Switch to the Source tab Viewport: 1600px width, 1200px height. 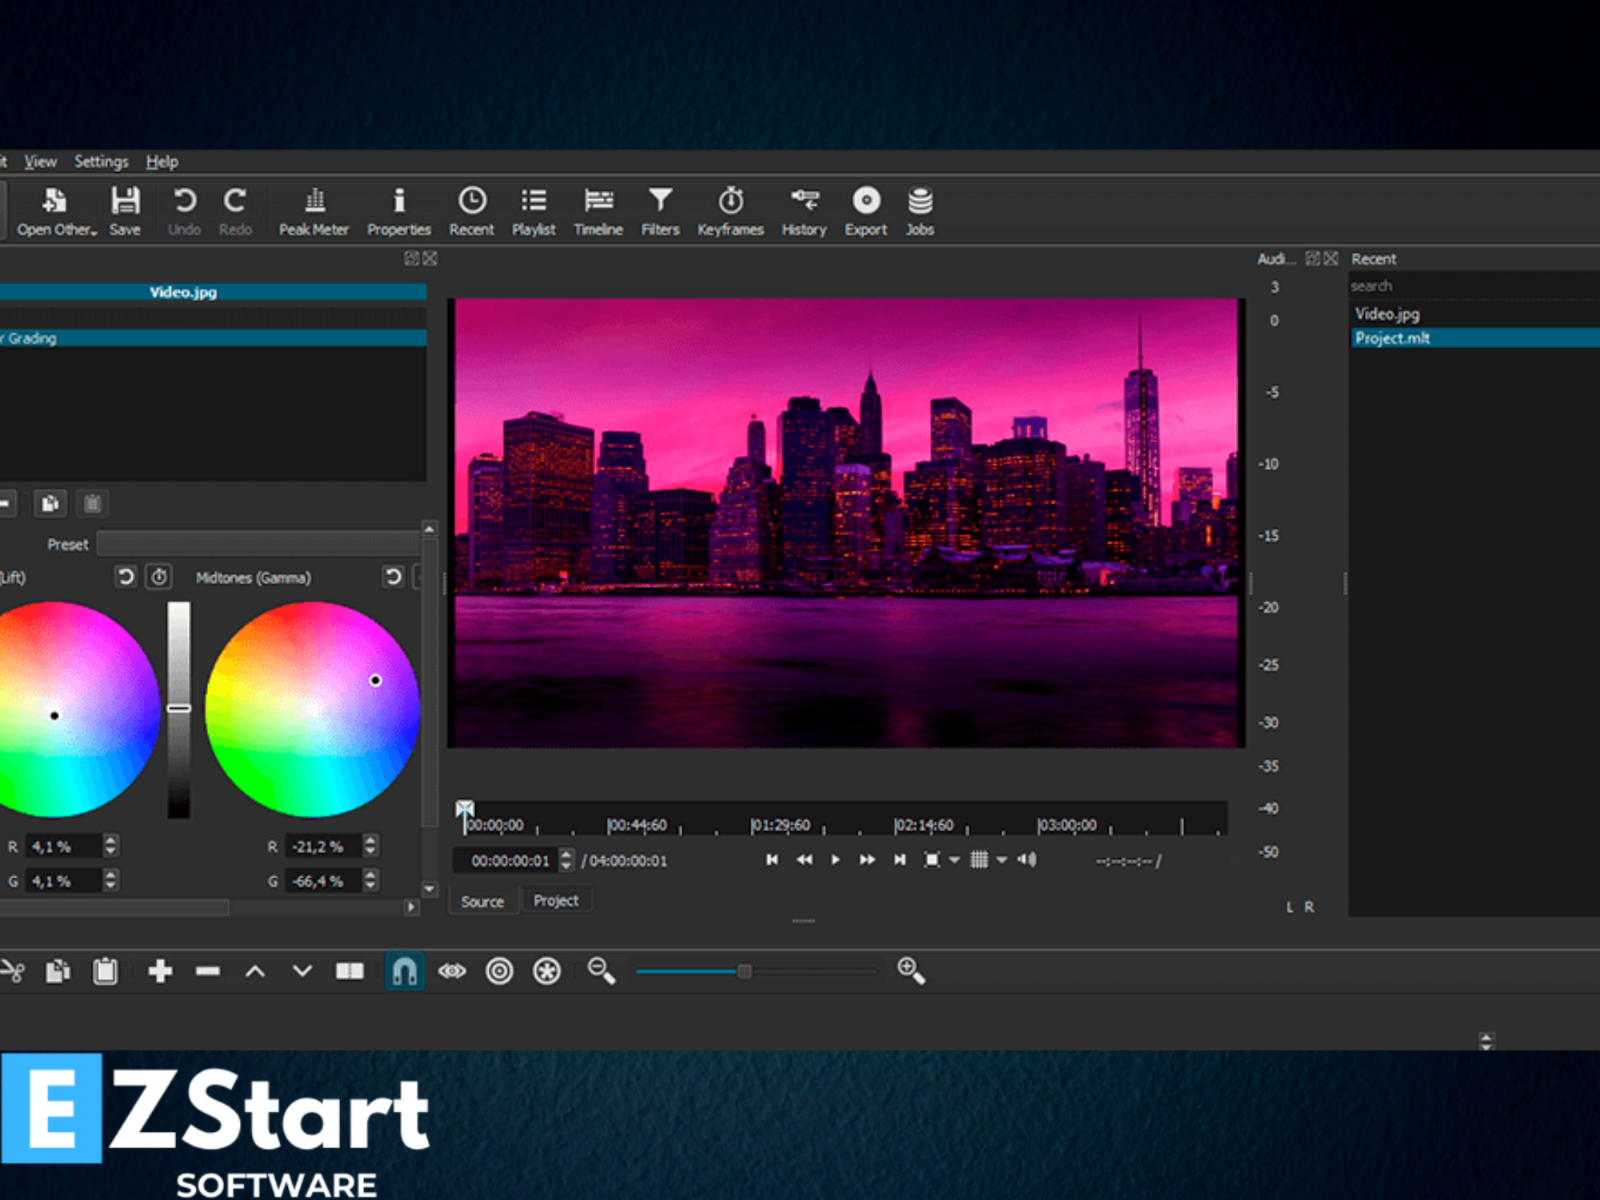(x=483, y=901)
